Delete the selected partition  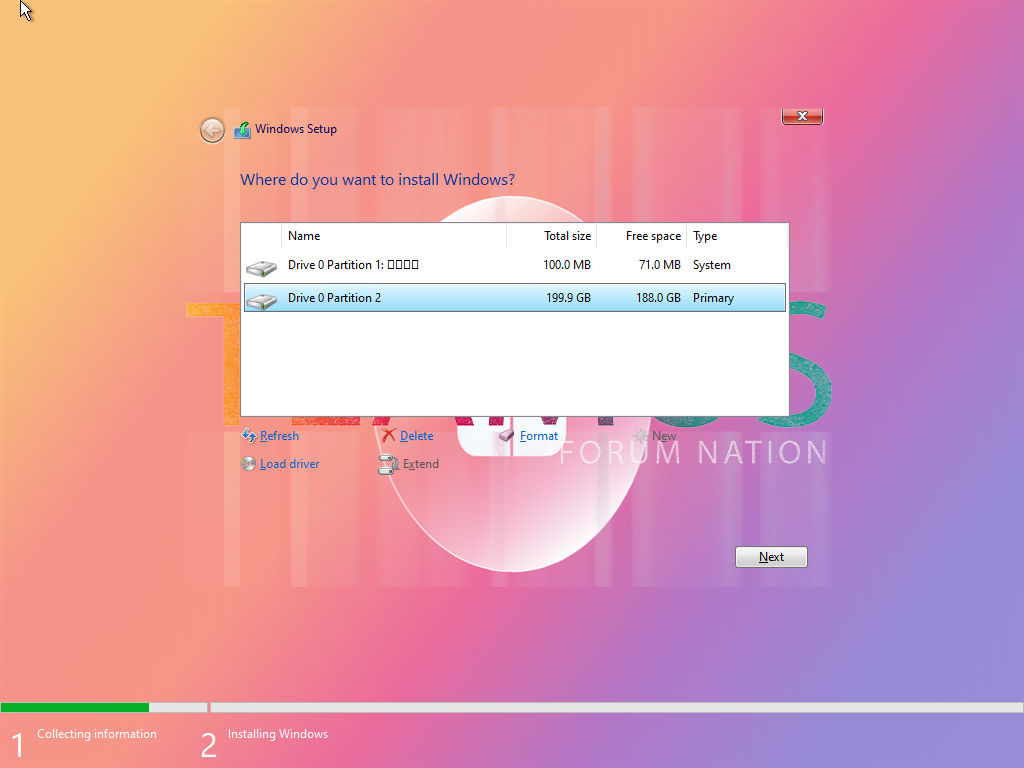coord(417,436)
